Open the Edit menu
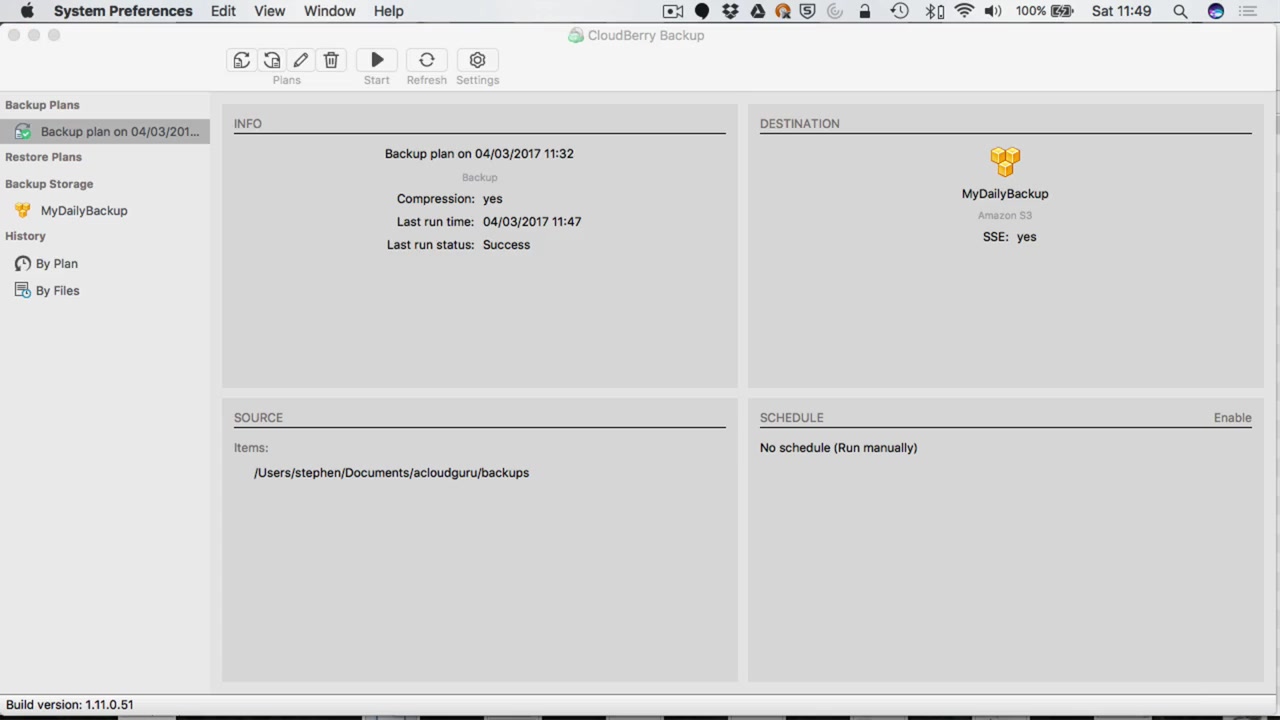The width and height of the screenshot is (1280, 720). pos(223,11)
